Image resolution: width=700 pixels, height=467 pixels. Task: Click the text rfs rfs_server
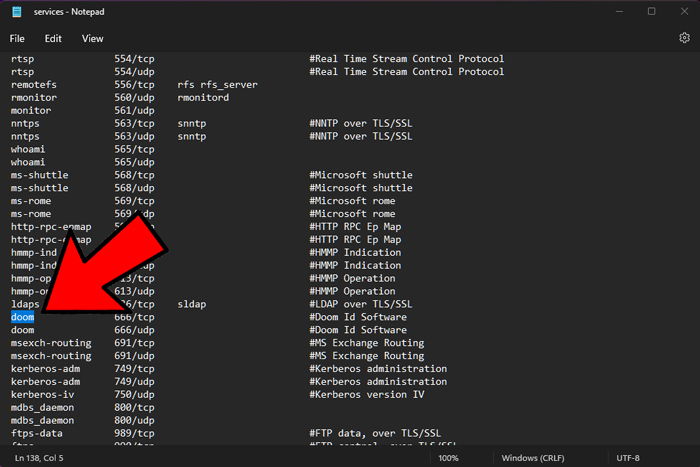point(217,84)
